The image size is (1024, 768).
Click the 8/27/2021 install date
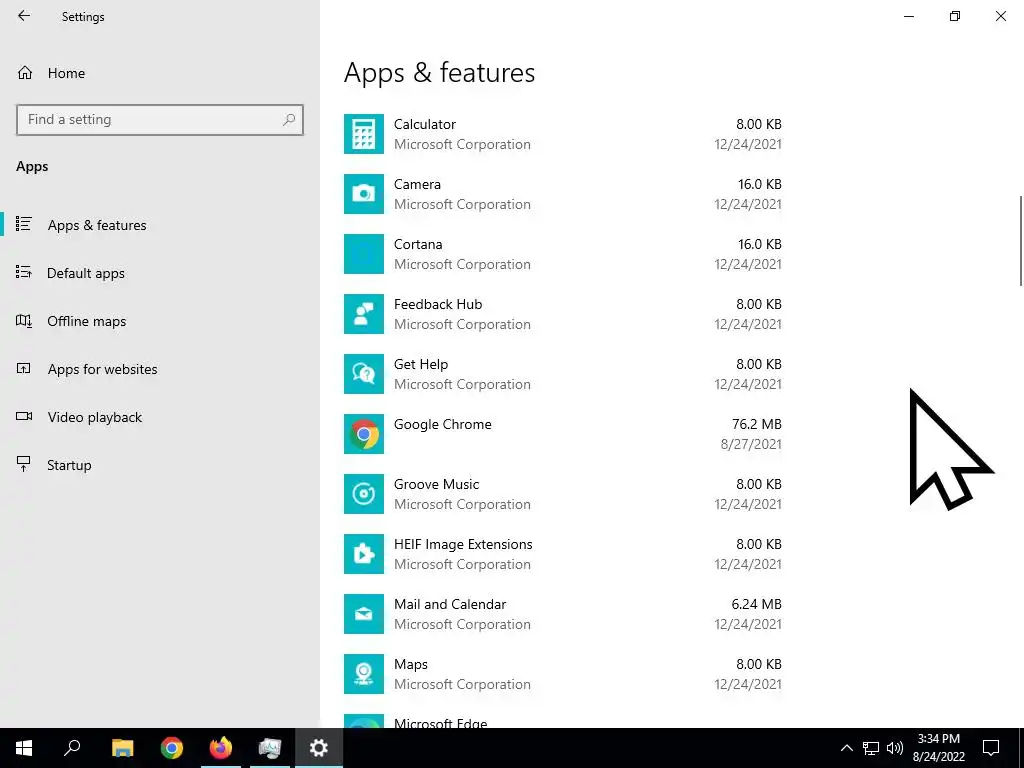coord(751,444)
